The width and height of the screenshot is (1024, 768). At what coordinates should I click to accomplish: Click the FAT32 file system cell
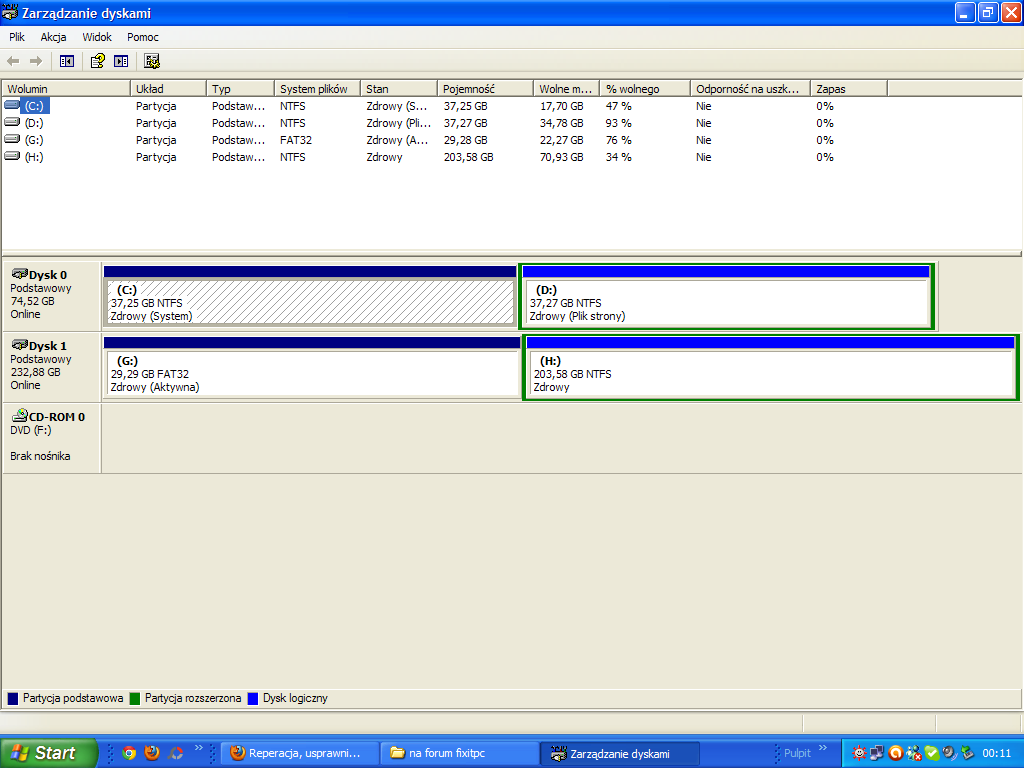click(296, 140)
